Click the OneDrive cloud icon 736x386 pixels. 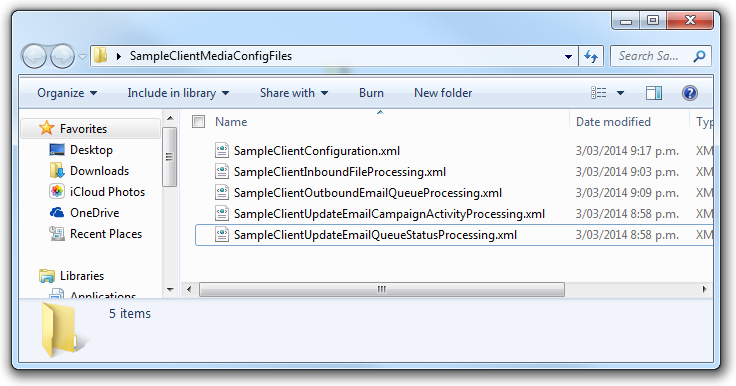coord(57,212)
